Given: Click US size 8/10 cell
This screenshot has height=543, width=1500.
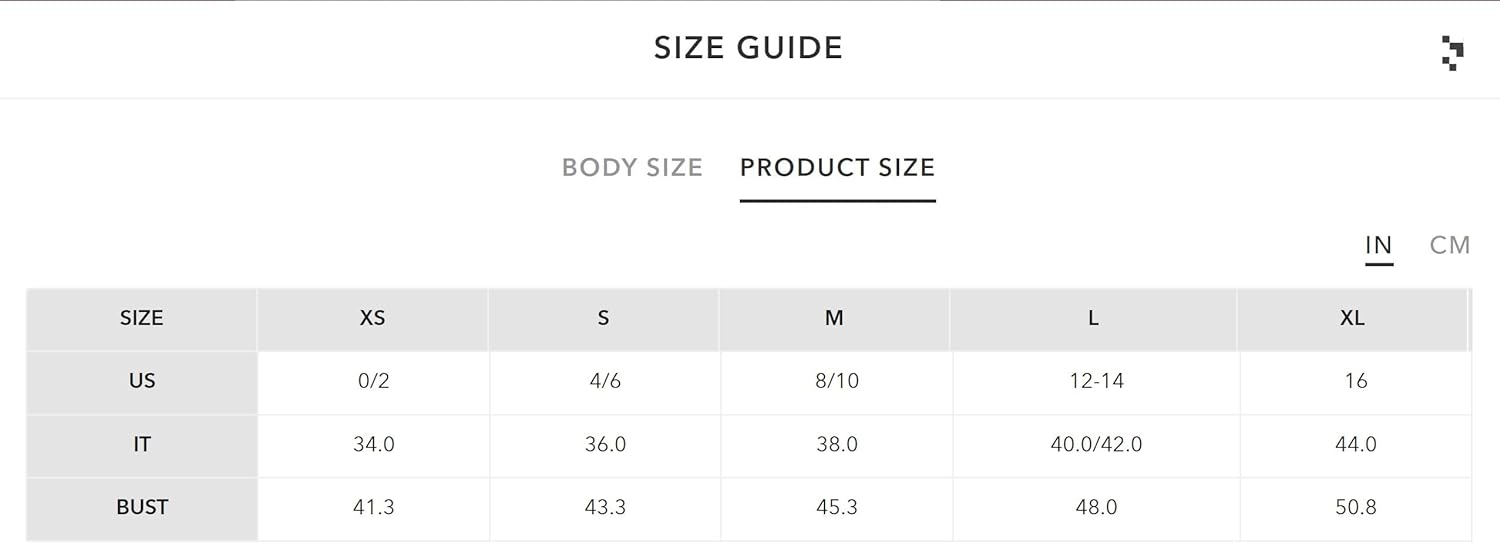Looking at the screenshot, I should coord(837,382).
